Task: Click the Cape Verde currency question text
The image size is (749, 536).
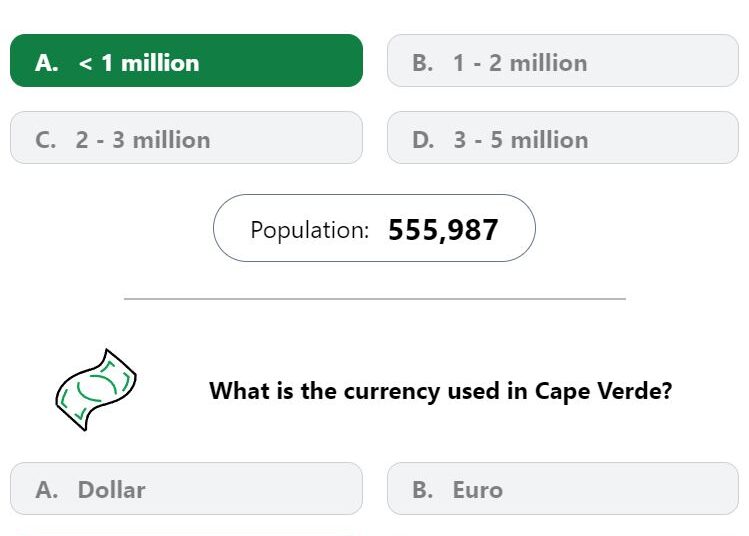Action: click(x=440, y=390)
